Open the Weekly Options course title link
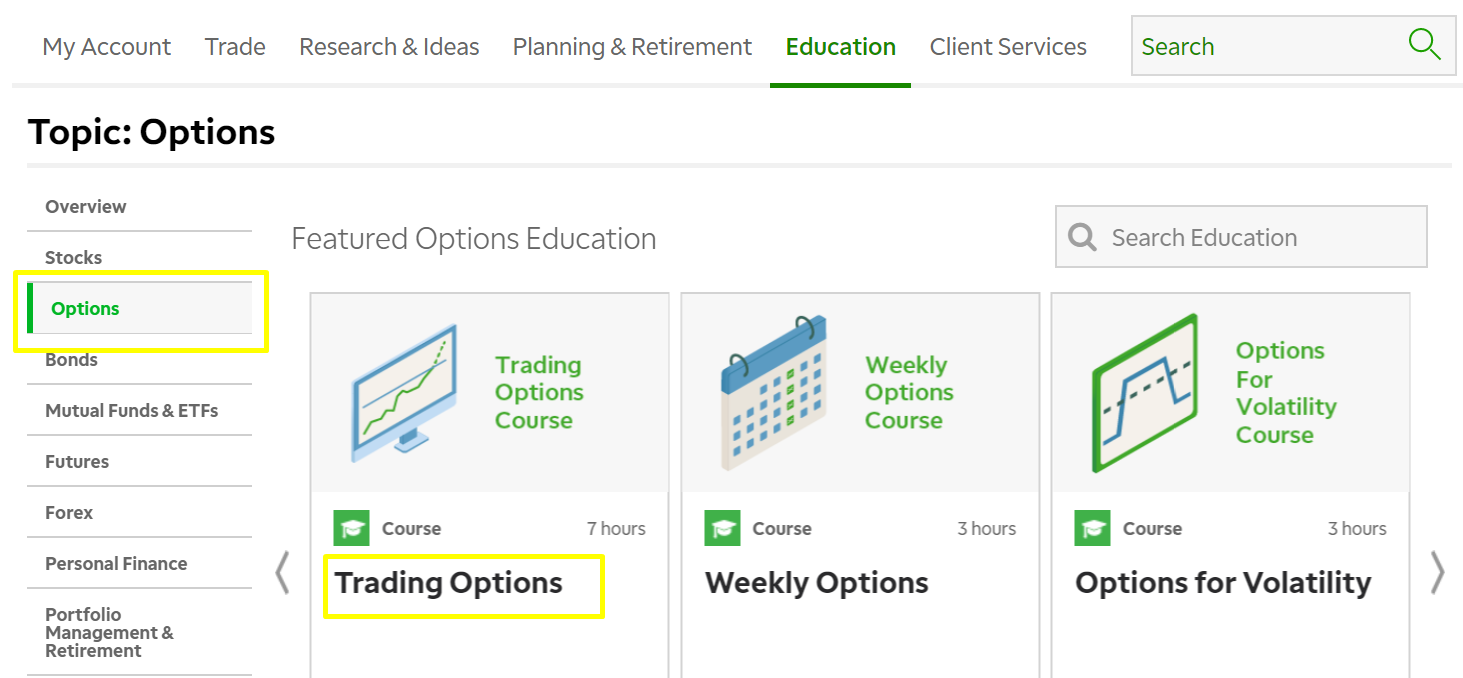 817,583
